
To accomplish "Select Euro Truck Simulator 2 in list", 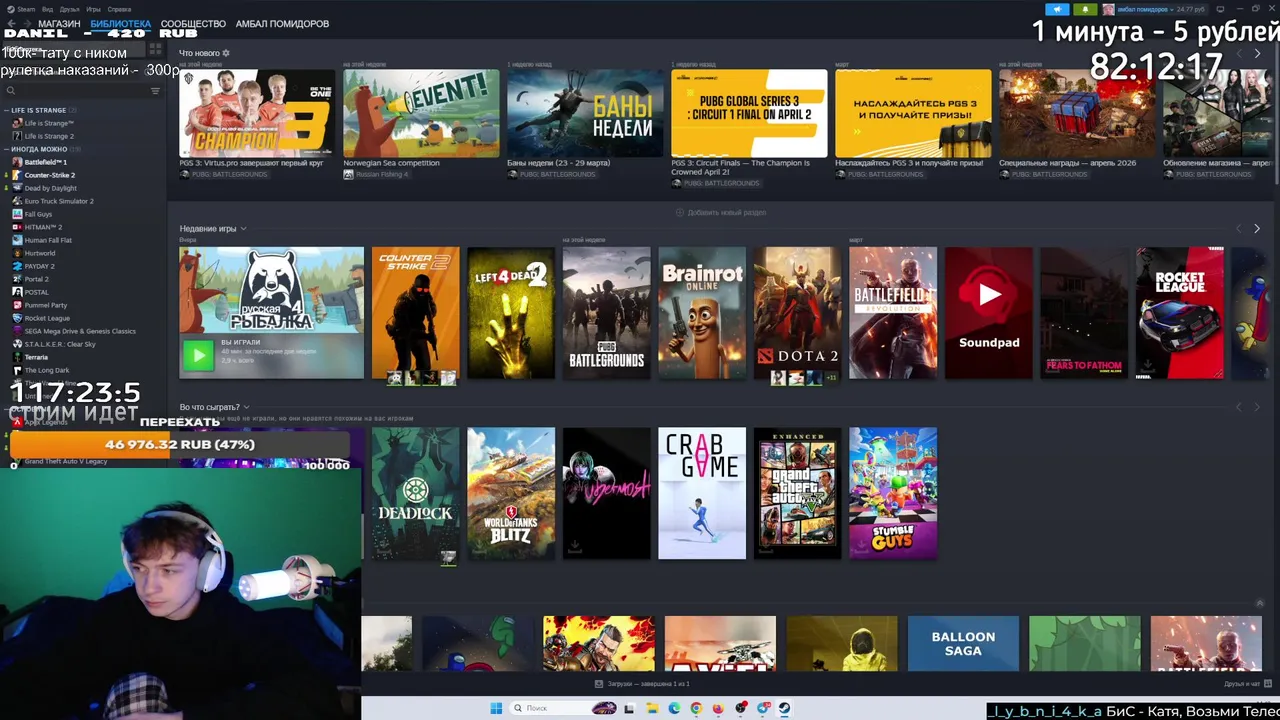I will pyautogui.click(x=59, y=201).
